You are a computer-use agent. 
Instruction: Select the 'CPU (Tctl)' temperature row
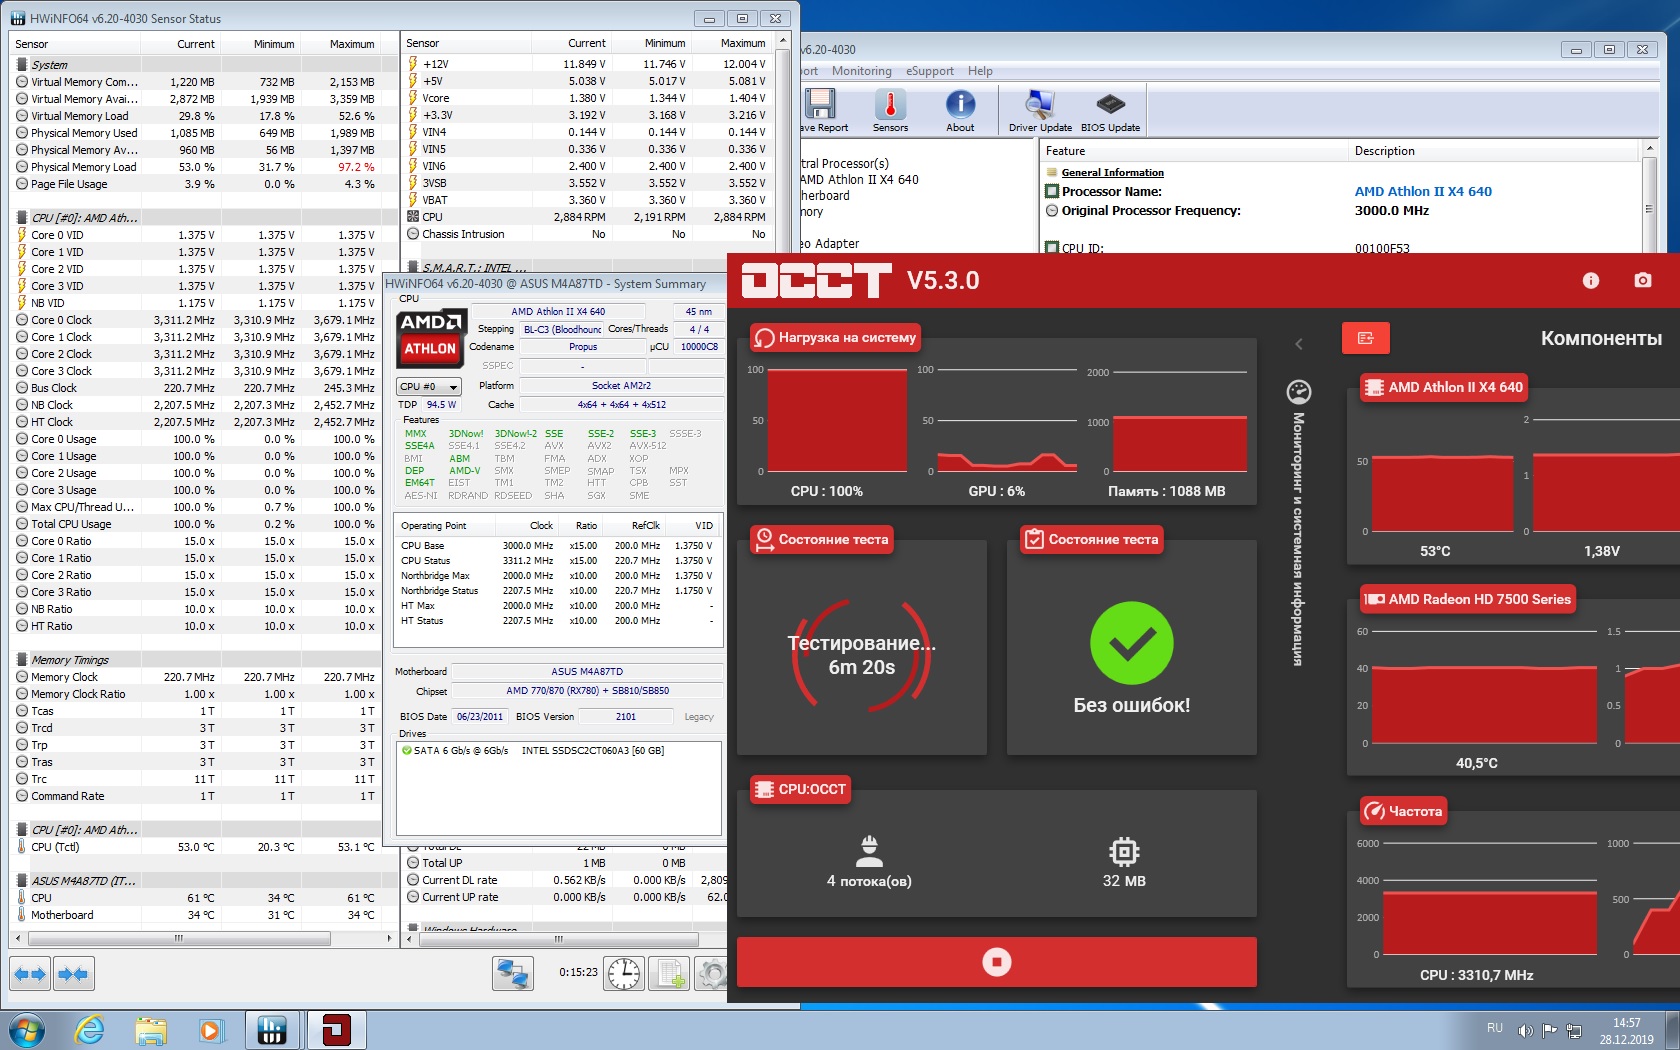coord(195,848)
